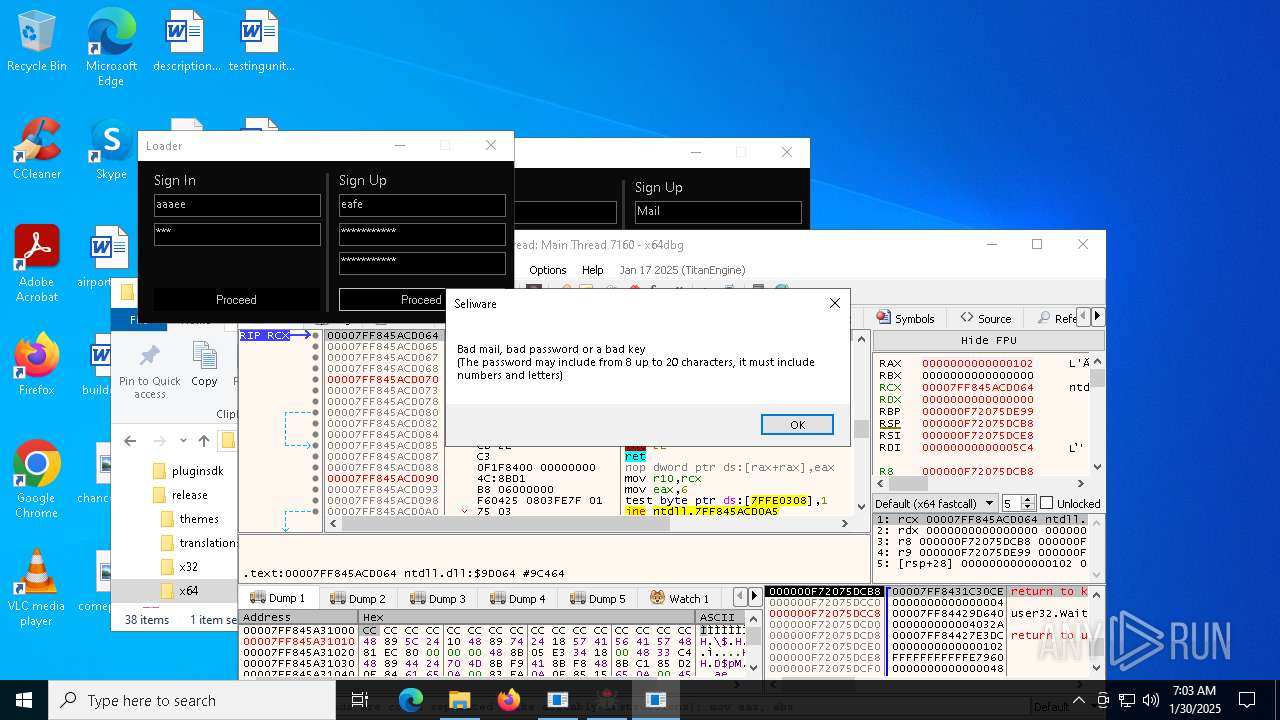Click the Windows Start button
1280x720 pixels.
click(x=24, y=700)
